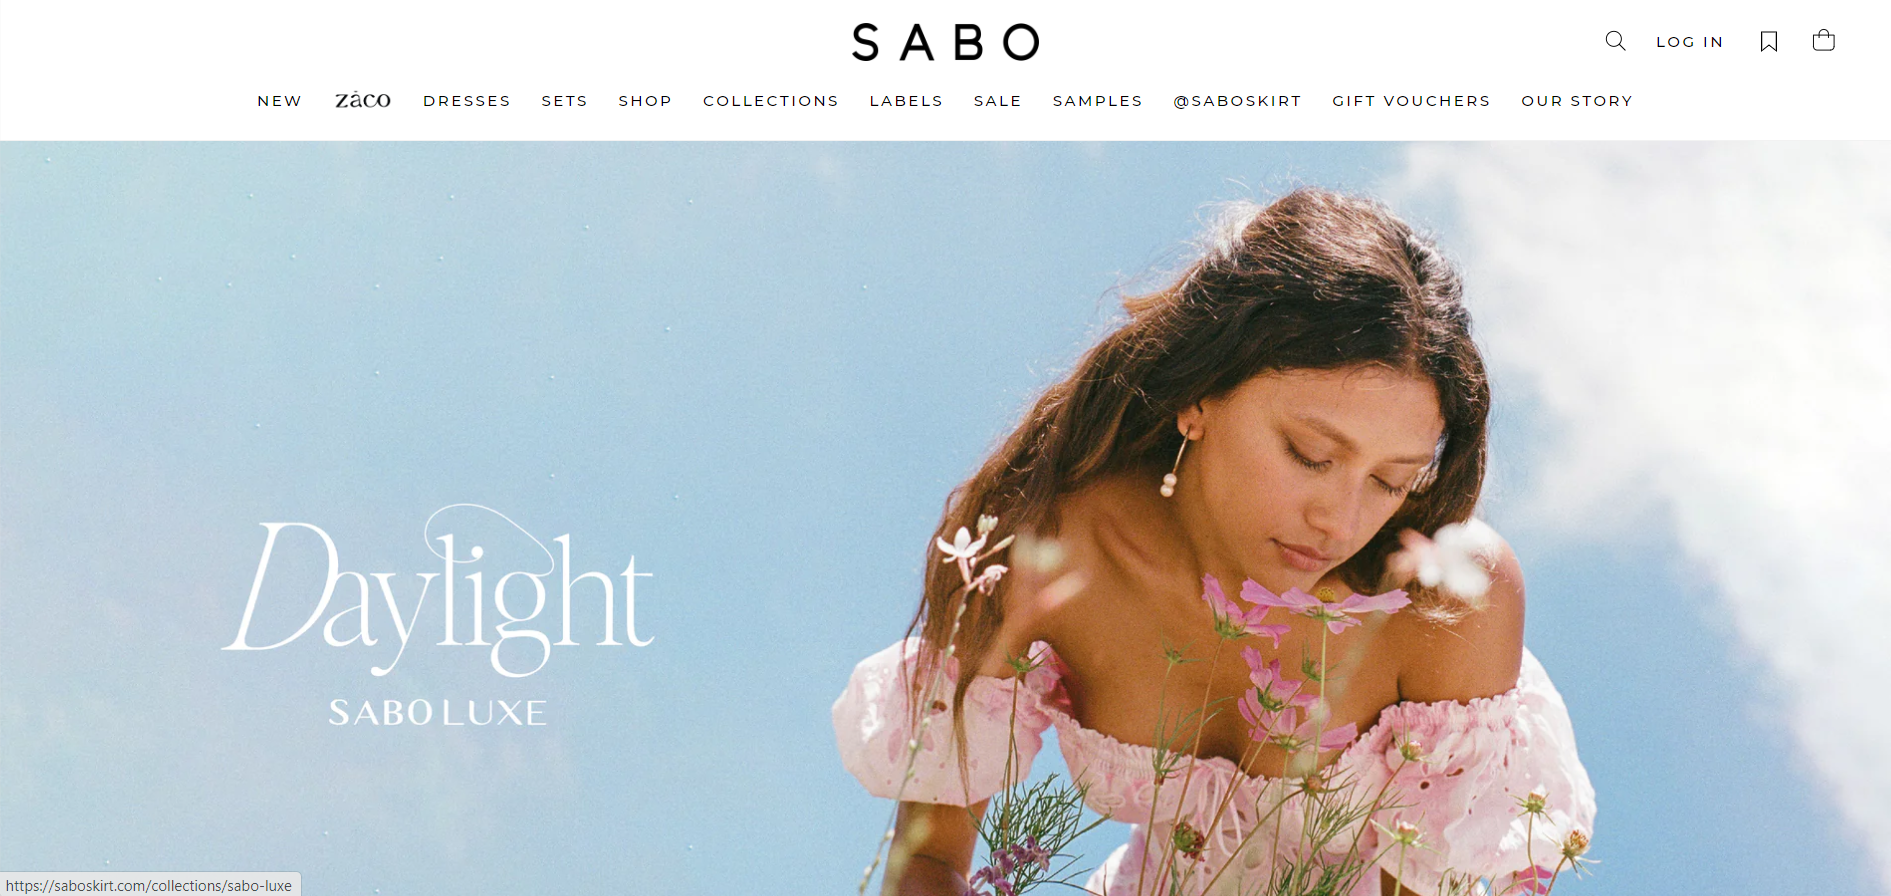
Task: Expand the LABELS menu
Action: pyautogui.click(x=907, y=101)
